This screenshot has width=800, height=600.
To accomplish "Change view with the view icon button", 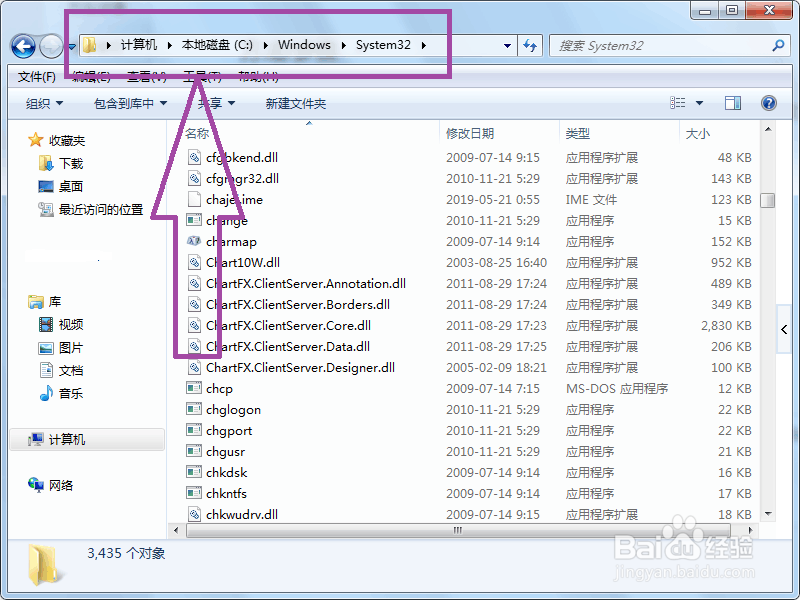I will [x=678, y=103].
